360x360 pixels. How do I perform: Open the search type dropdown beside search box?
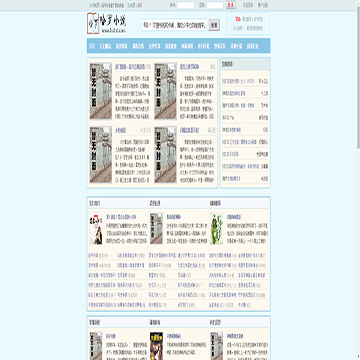coord(147,25)
